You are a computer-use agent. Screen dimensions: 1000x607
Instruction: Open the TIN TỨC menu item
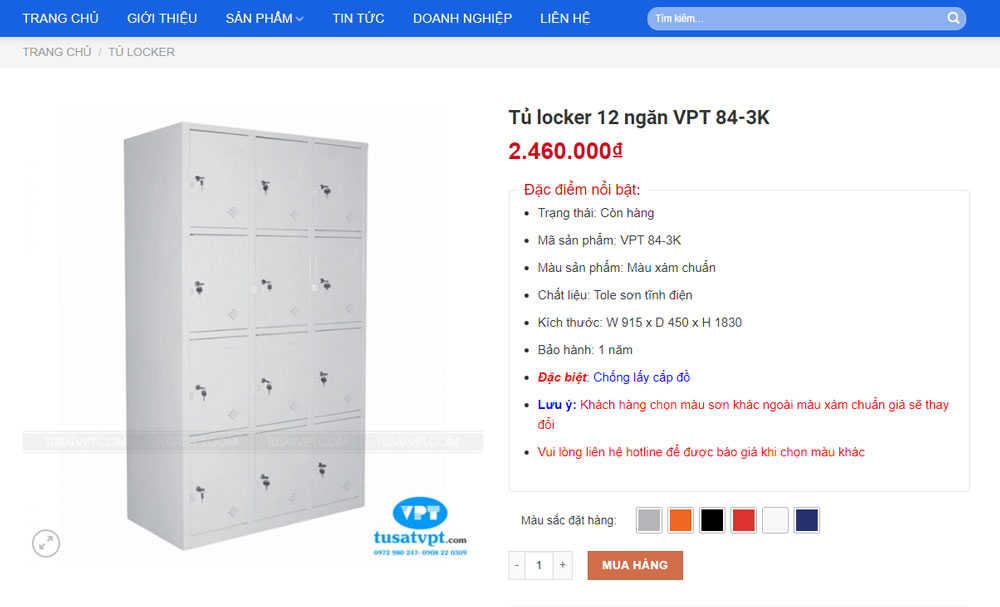pyautogui.click(x=358, y=18)
